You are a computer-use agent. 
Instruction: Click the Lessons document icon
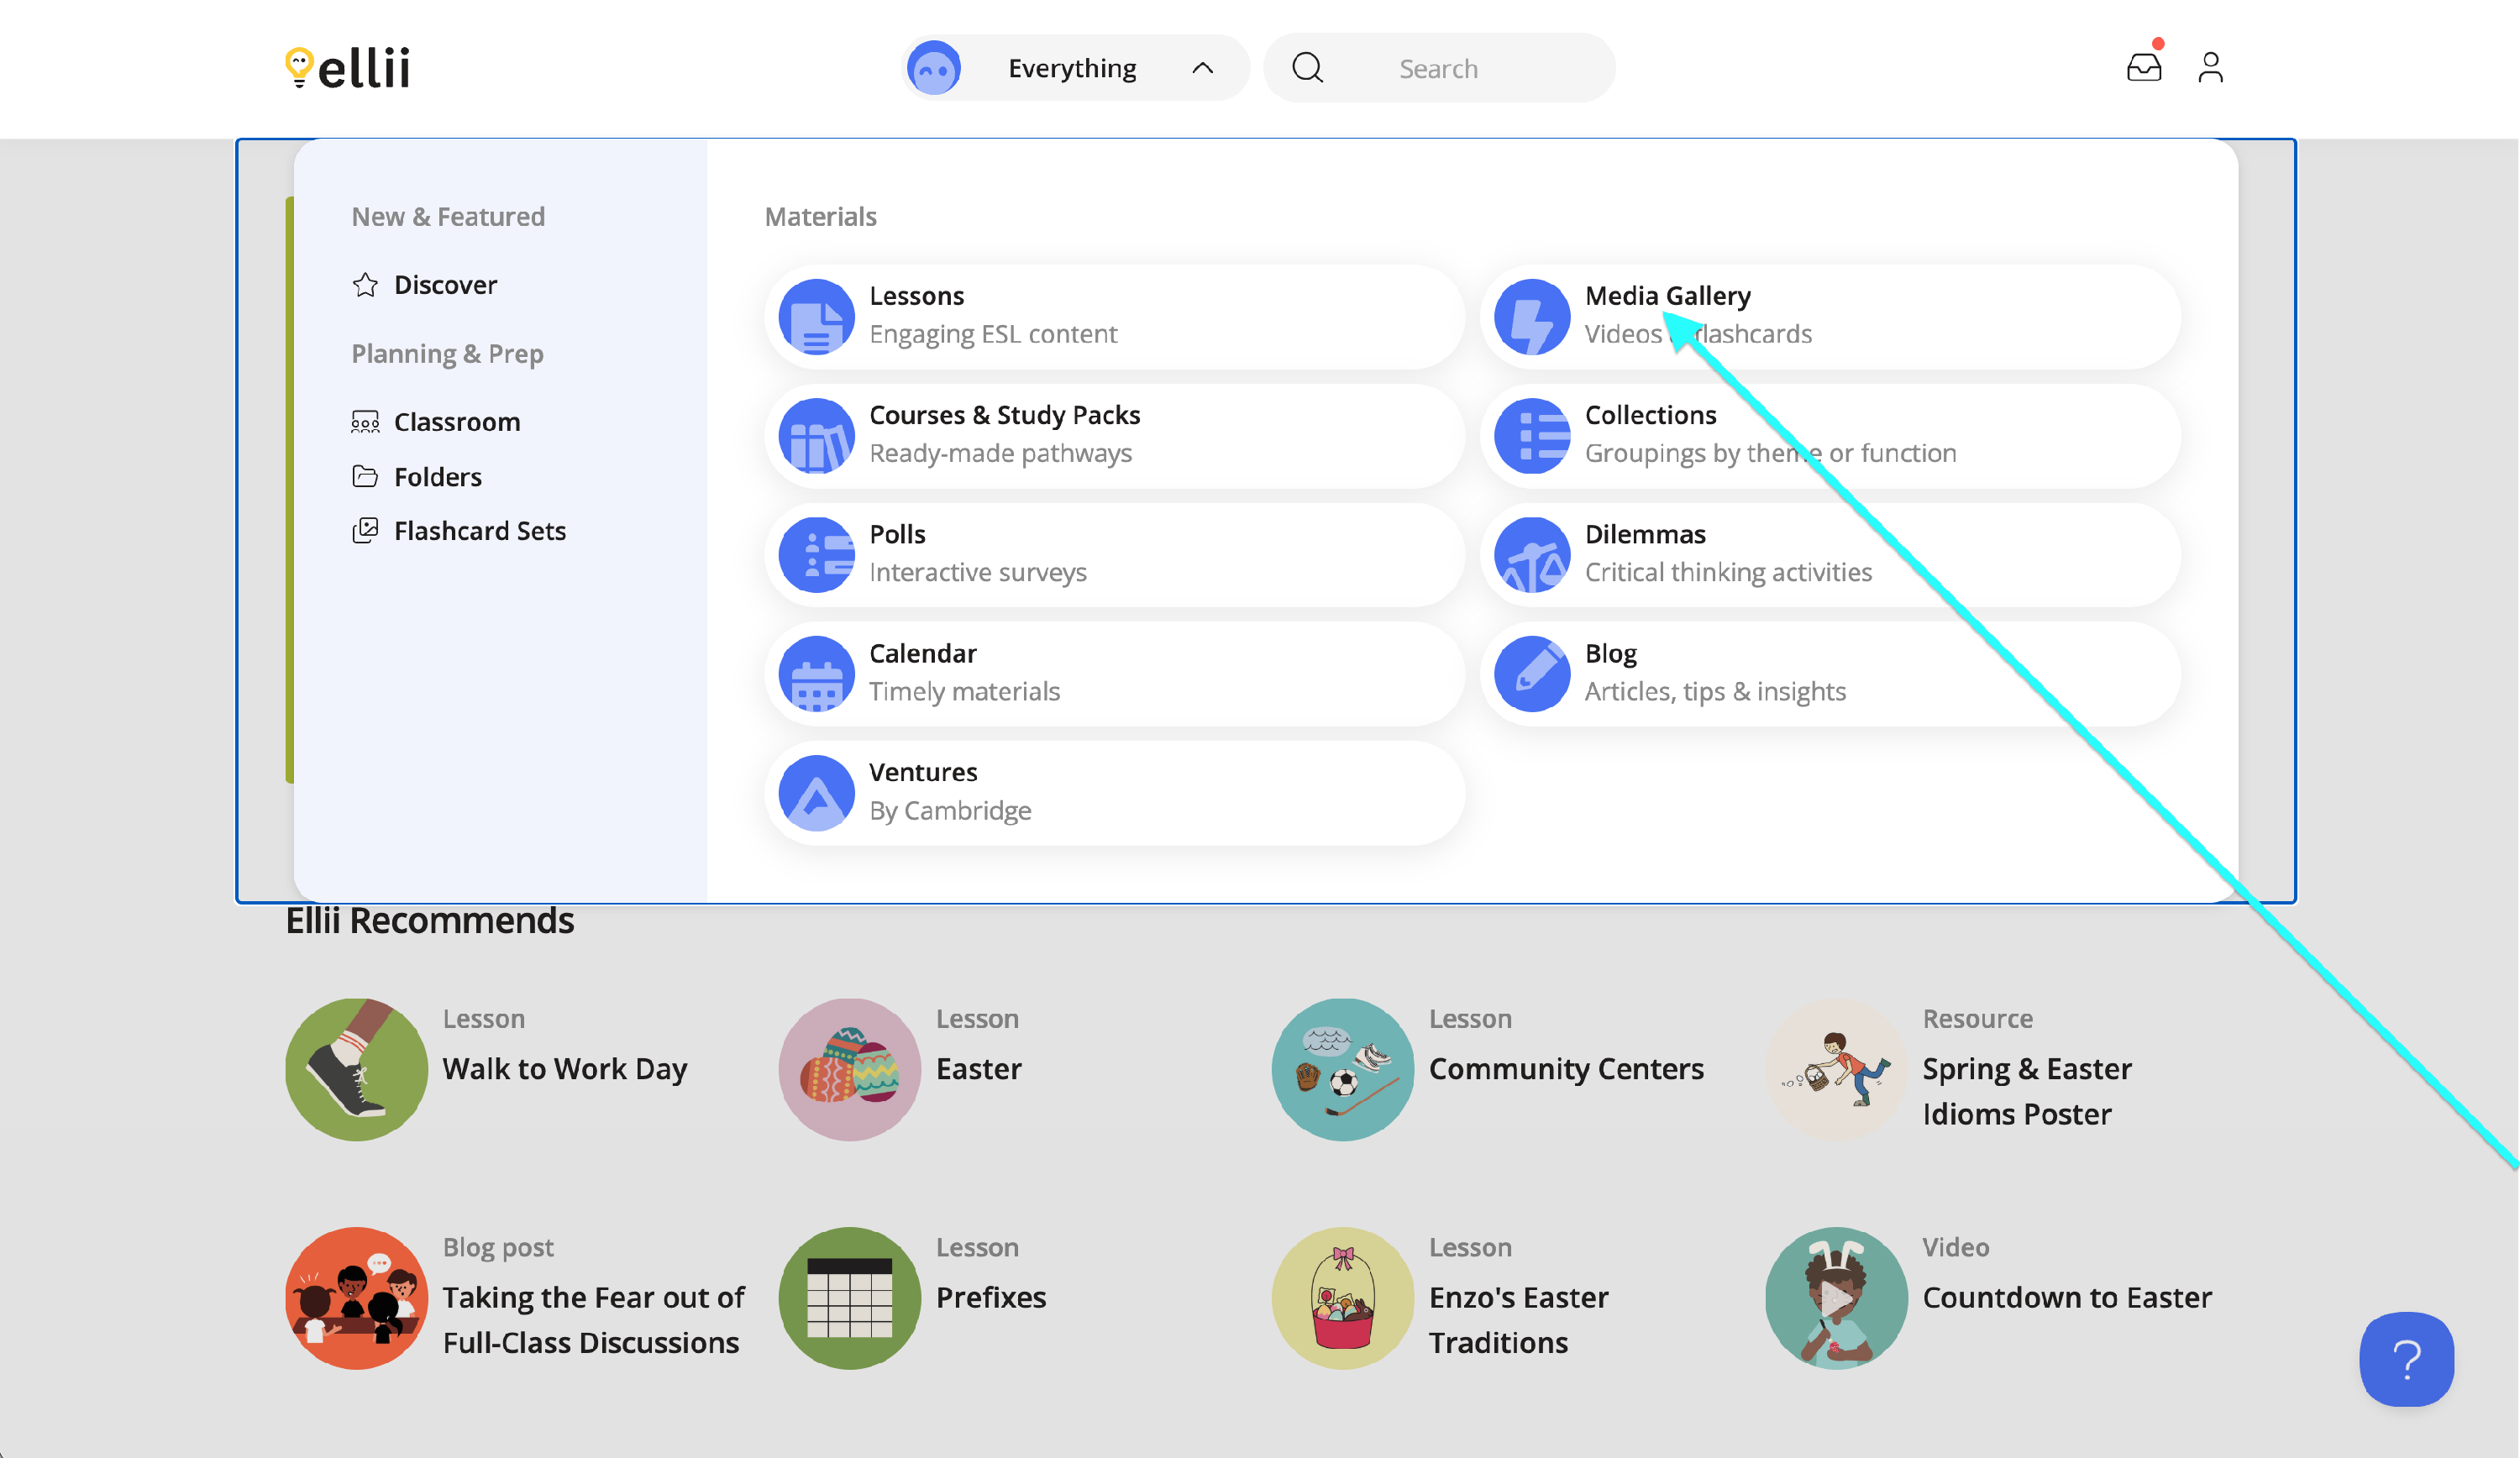click(816, 317)
